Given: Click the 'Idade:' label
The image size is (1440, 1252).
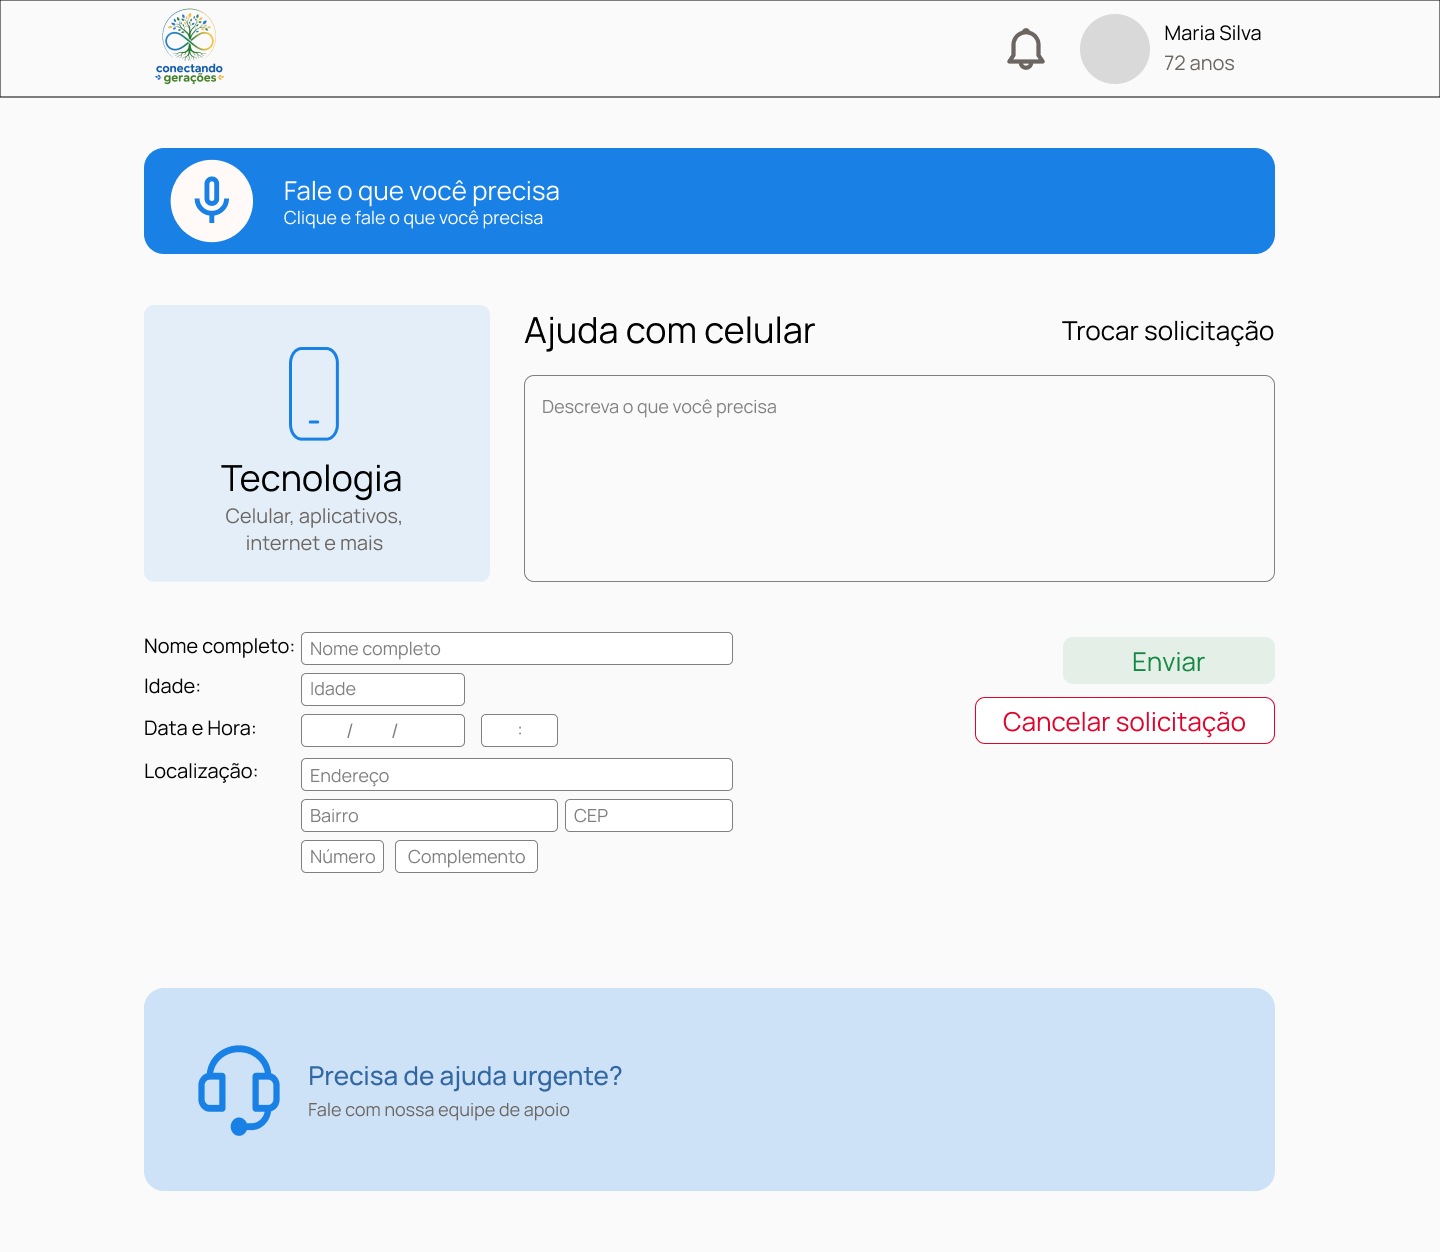Looking at the screenshot, I should pyautogui.click(x=172, y=686).
